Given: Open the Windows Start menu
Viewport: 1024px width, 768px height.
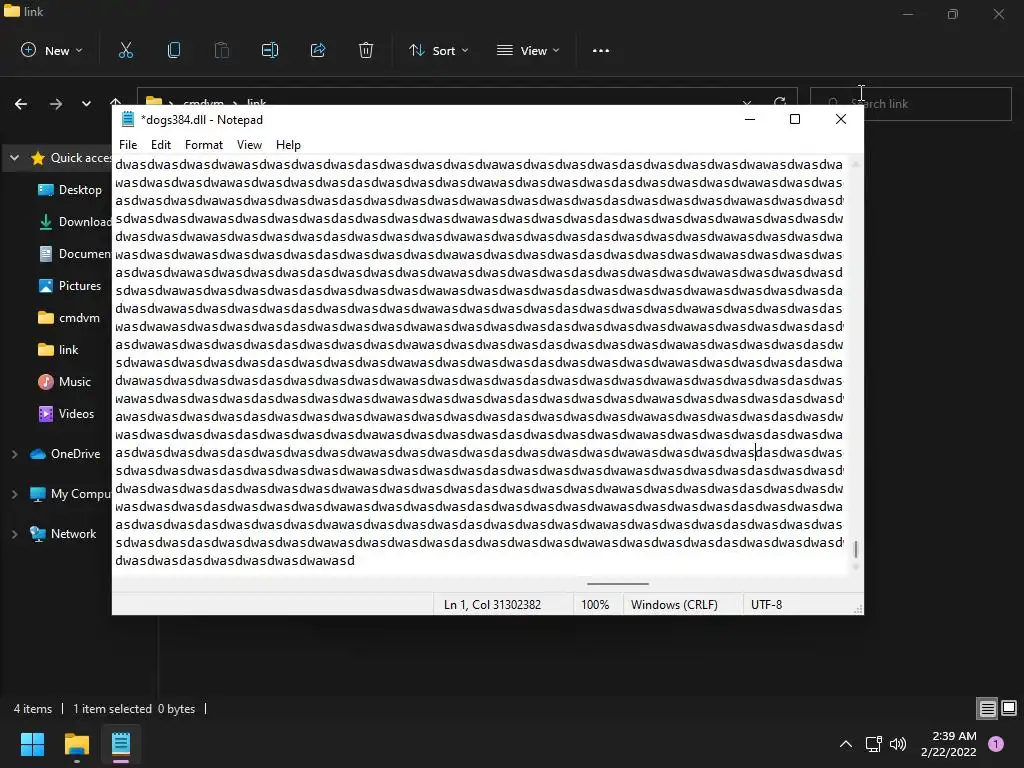Looking at the screenshot, I should 32,744.
